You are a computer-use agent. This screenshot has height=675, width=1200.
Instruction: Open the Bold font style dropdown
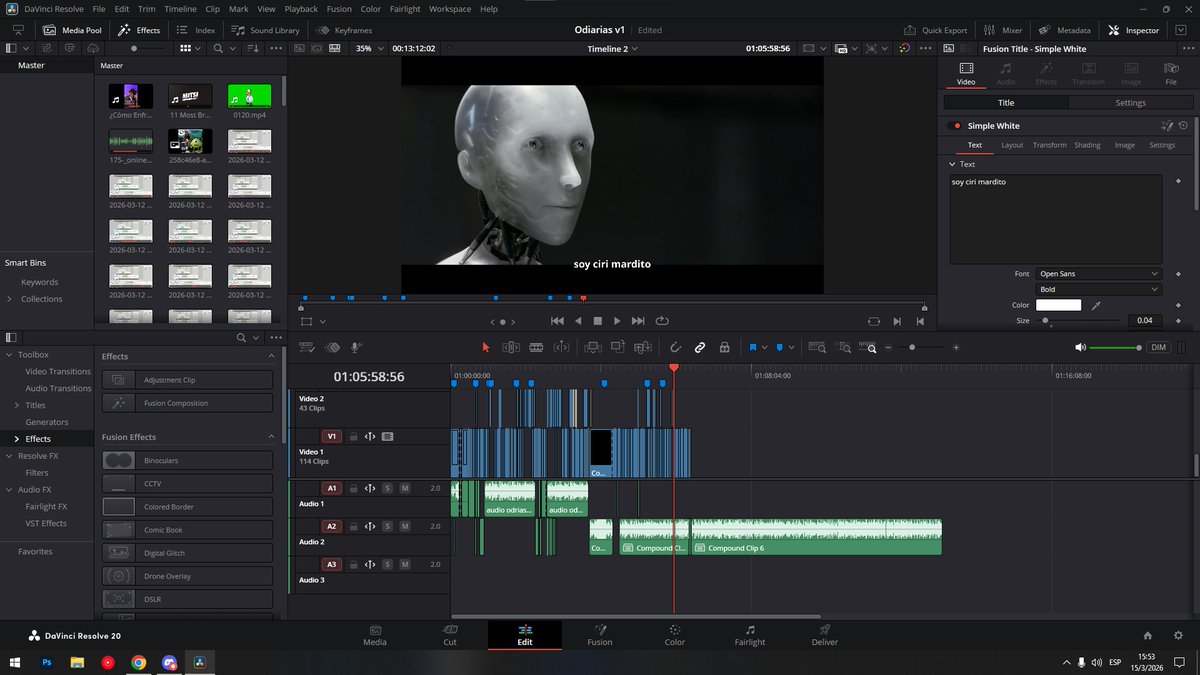tap(1098, 289)
